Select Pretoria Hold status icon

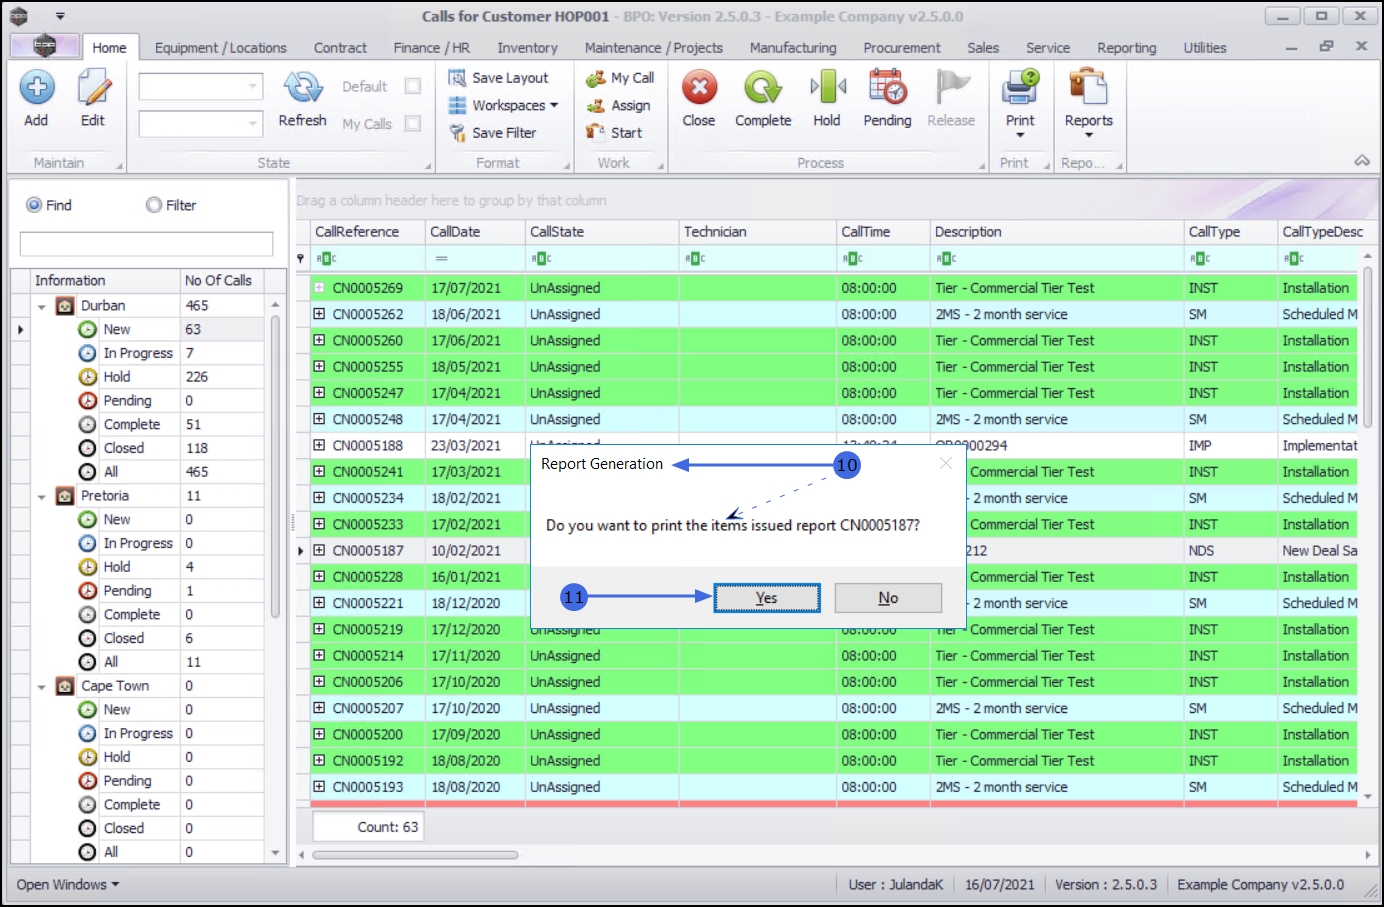(x=88, y=567)
